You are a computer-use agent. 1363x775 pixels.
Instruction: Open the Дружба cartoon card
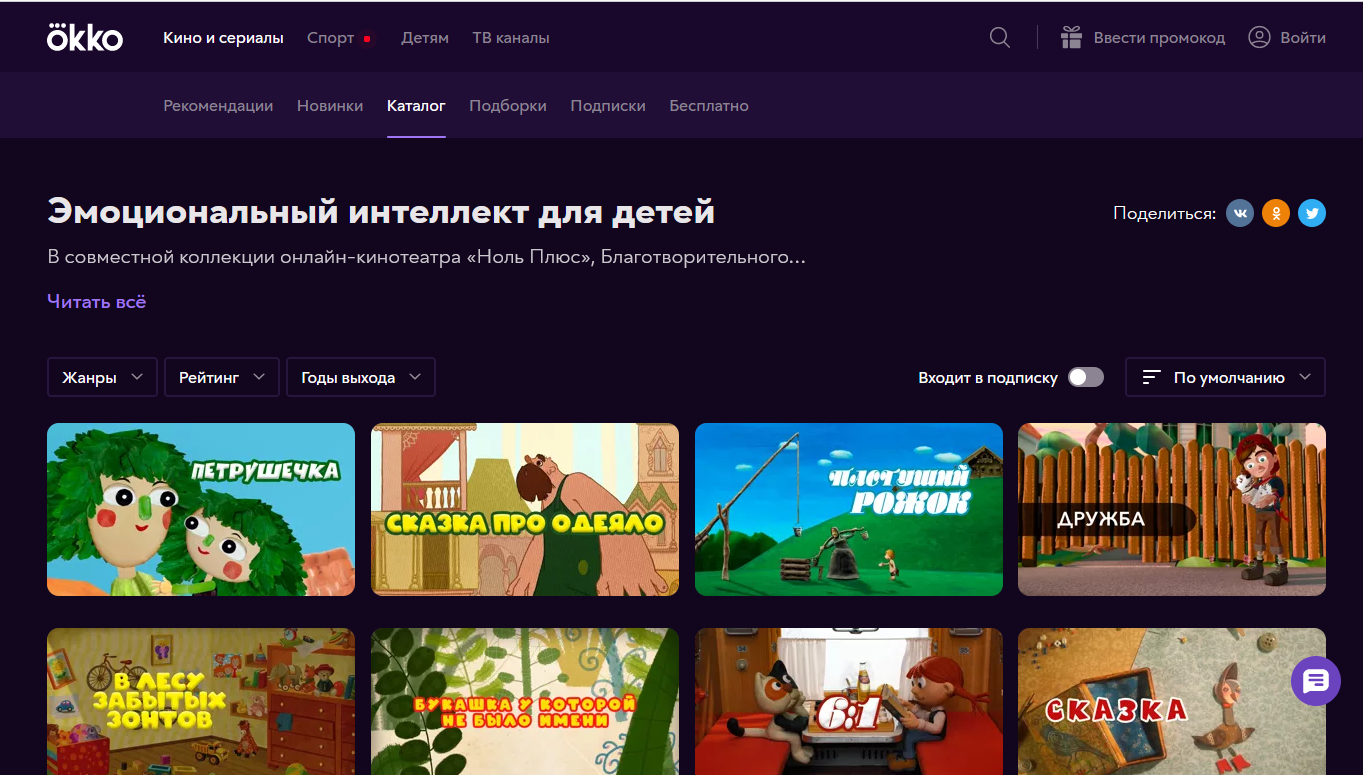coord(1172,509)
